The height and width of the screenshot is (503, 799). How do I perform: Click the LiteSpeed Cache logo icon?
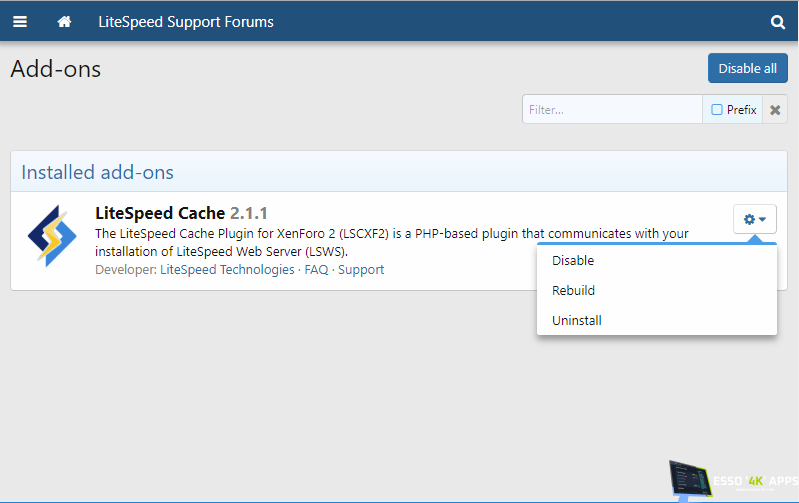[x=52, y=236]
